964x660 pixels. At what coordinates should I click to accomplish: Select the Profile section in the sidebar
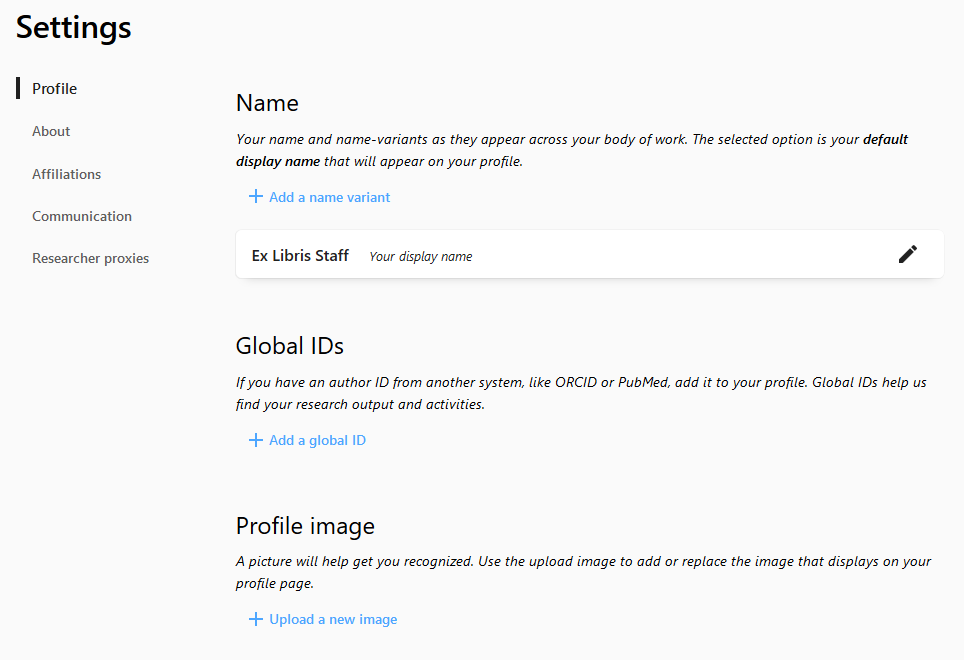point(54,89)
